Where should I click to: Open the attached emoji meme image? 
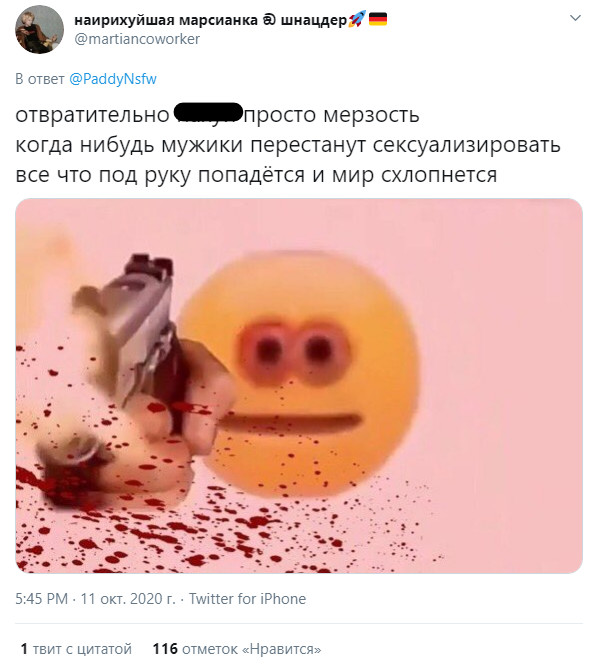tap(299, 386)
